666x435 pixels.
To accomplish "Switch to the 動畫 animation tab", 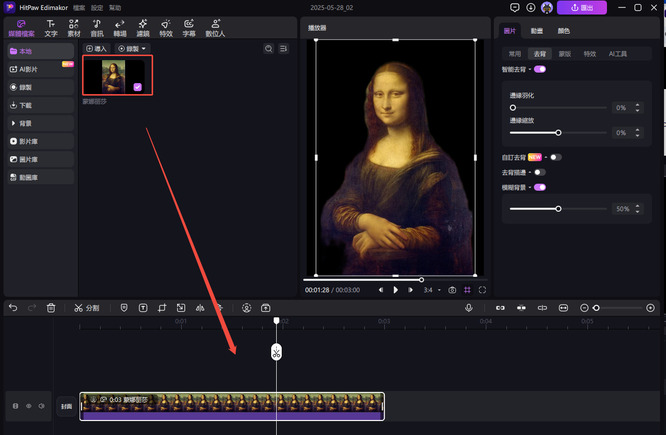I will 536,31.
